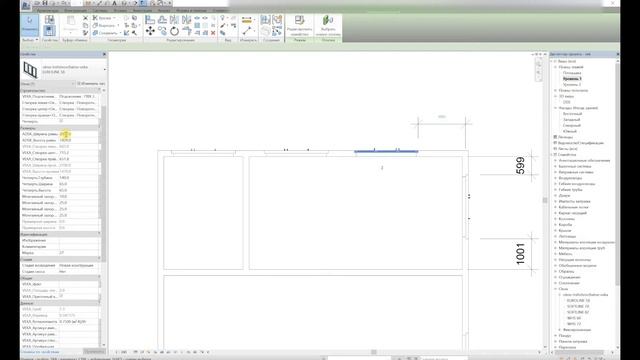Collapse Планы этажей node in Project Browser
The width and height of the screenshot is (640, 360).
pyautogui.click(x=555, y=67)
